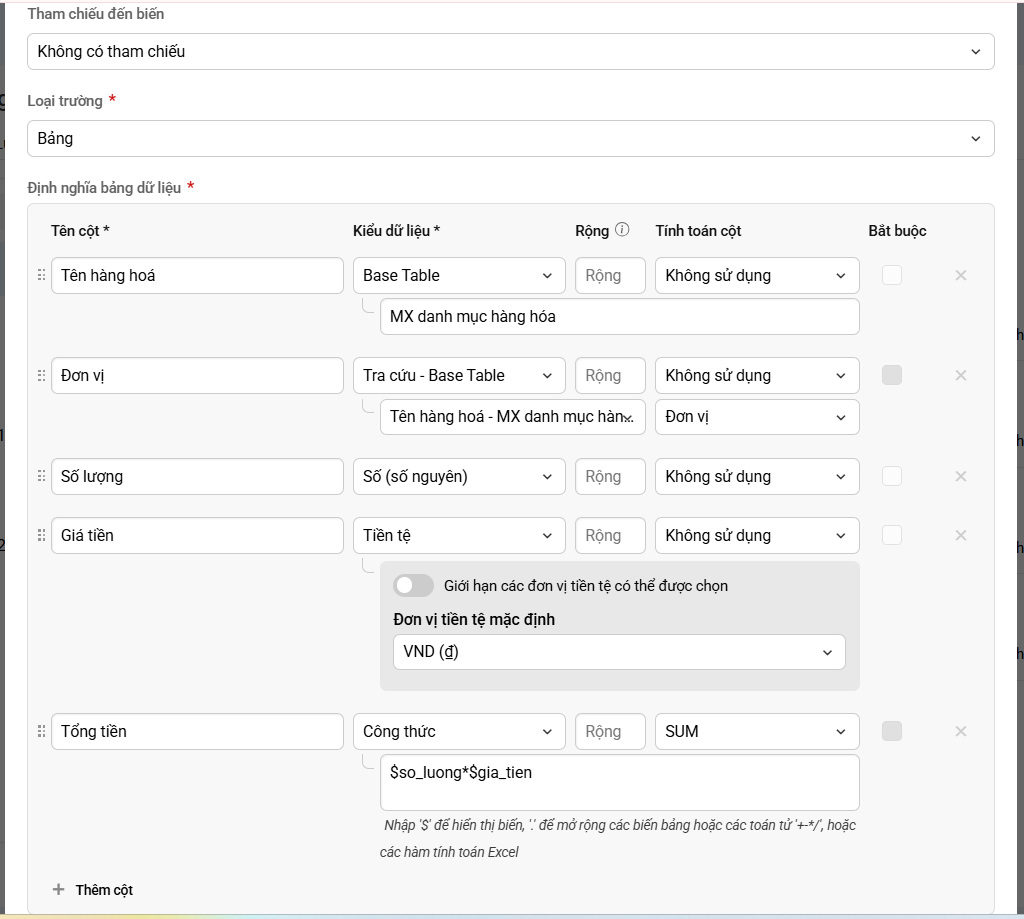Click the Tên cột column header
The image size is (1024, 919).
point(80,231)
